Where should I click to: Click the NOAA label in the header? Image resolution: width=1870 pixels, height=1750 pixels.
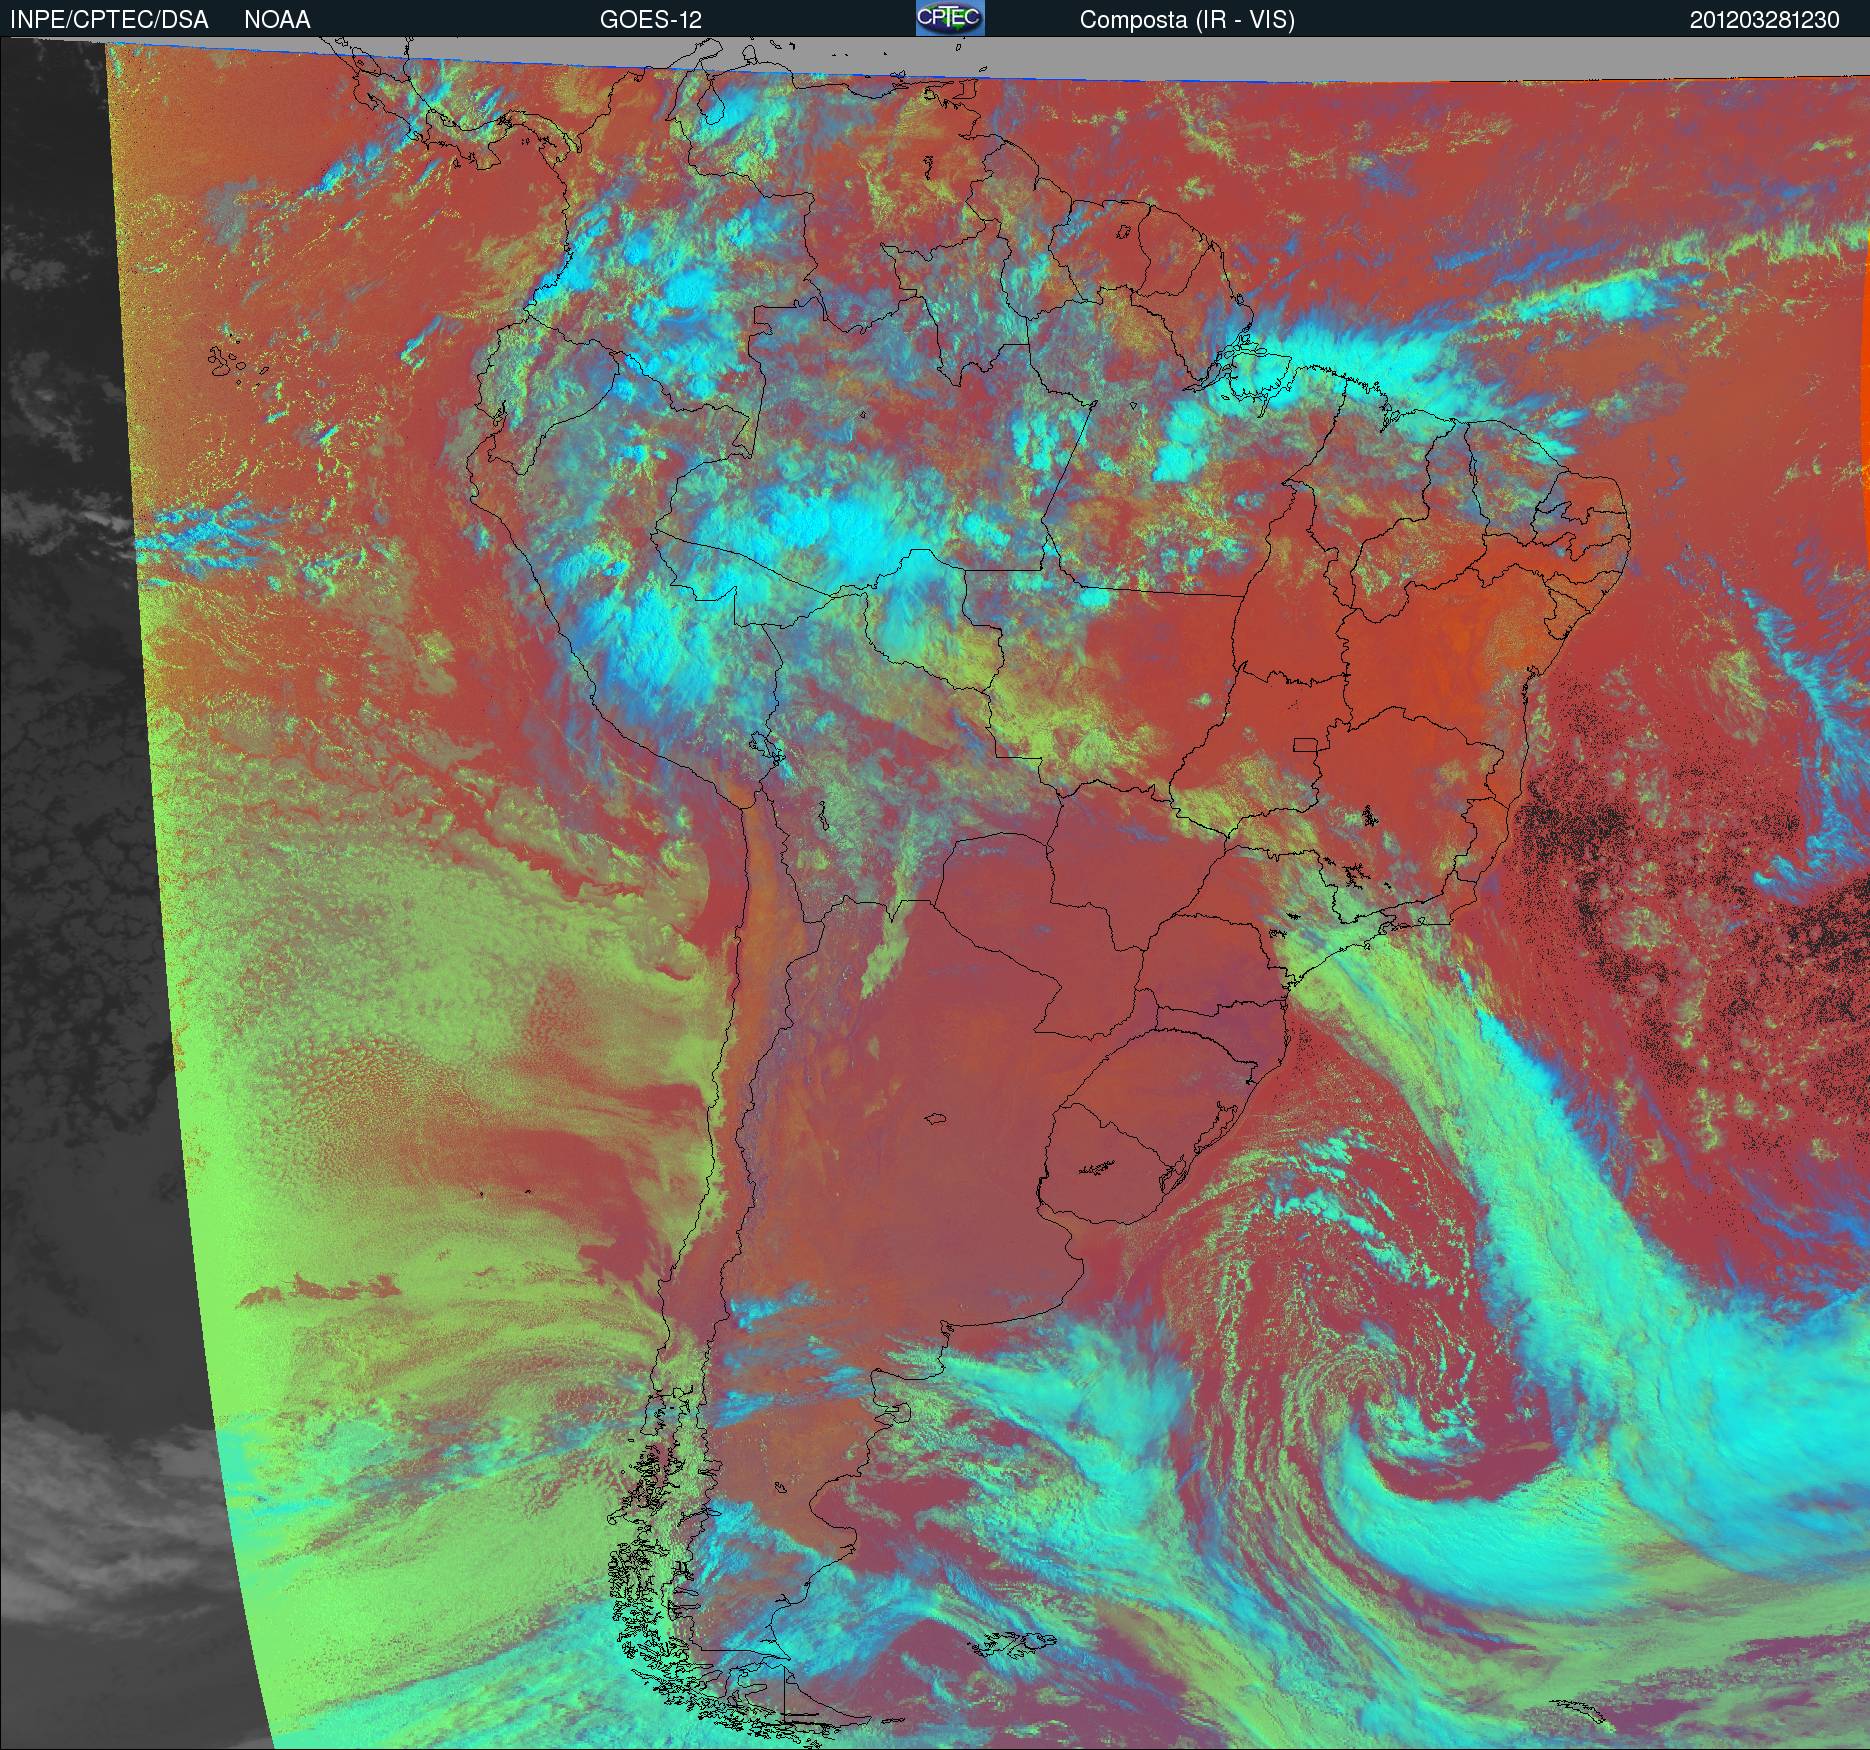coord(277,20)
